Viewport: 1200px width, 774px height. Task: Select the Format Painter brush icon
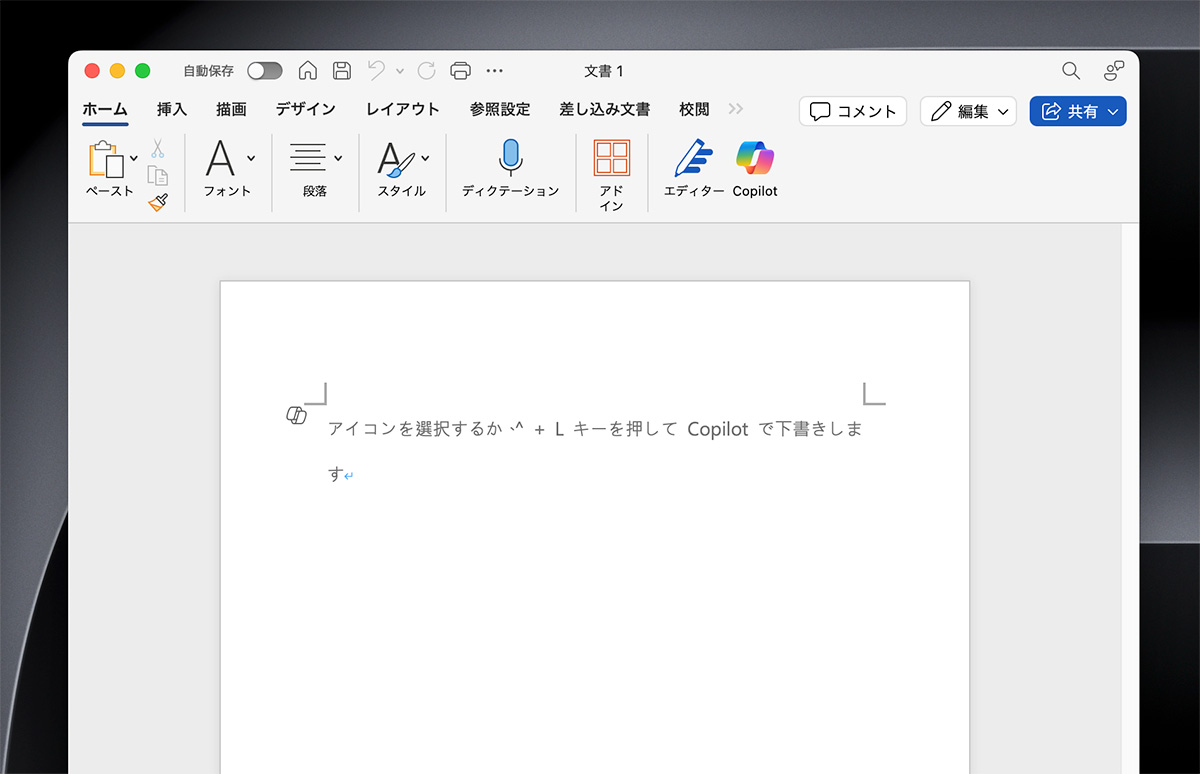tap(158, 203)
